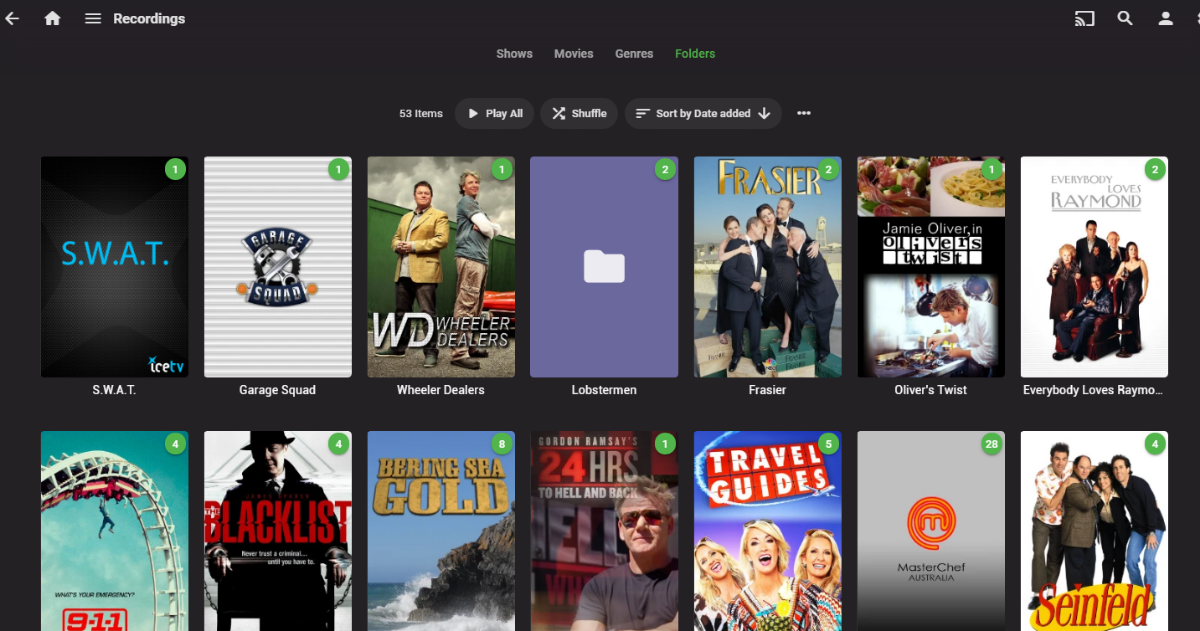
Task: Open the Everybody Loves Raymond poster
Action: tap(1094, 267)
